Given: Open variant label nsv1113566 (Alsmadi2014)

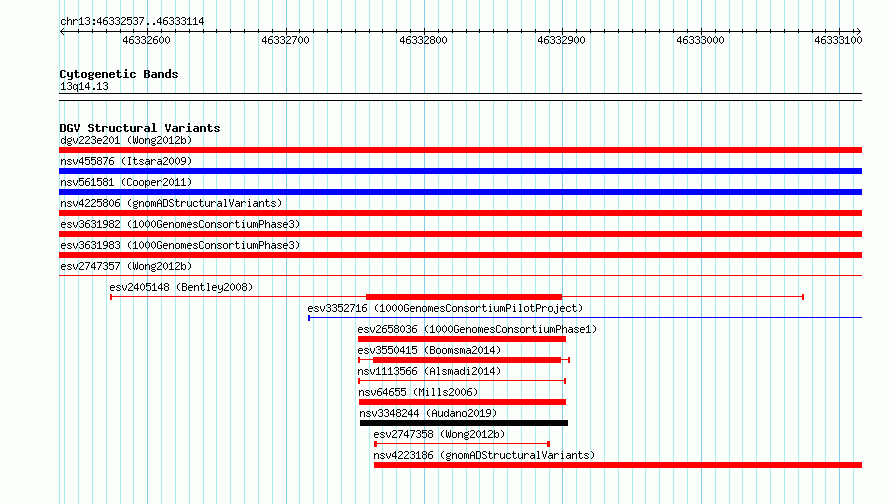Looking at the screenshot, I should tap(429, 371).
